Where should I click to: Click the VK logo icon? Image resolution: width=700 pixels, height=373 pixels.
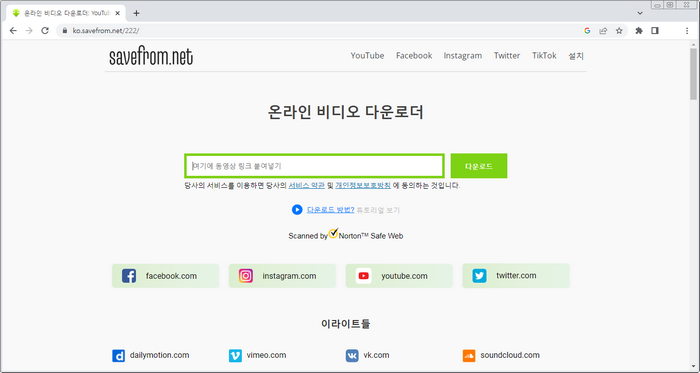click(x=352, y=356)
